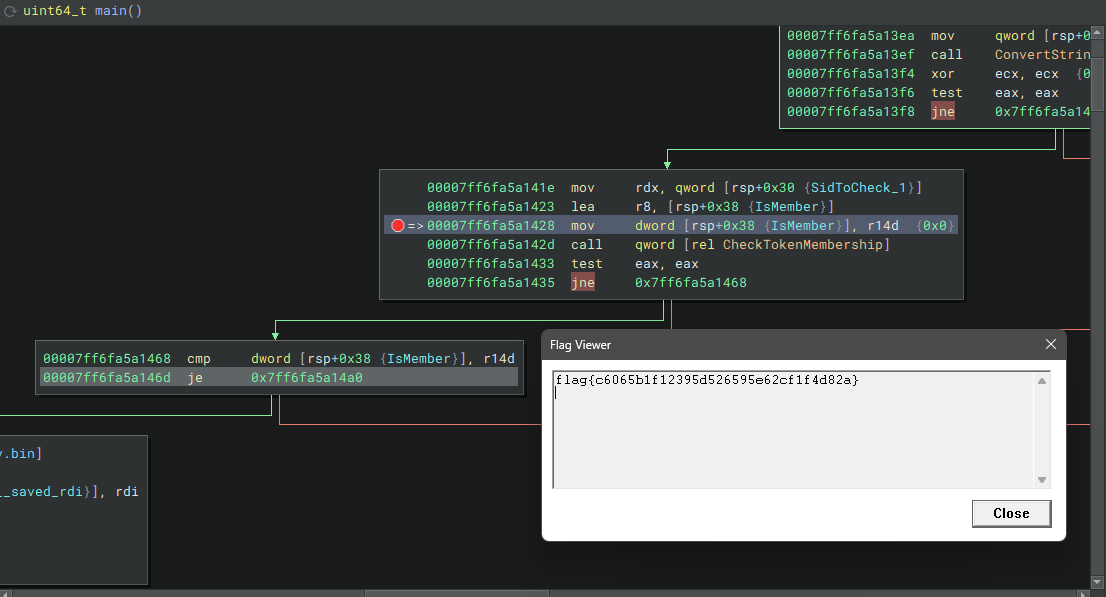Click inside the flag text box
The height and width of the screenshot is (597, 1106).
[x=790, y=430]
